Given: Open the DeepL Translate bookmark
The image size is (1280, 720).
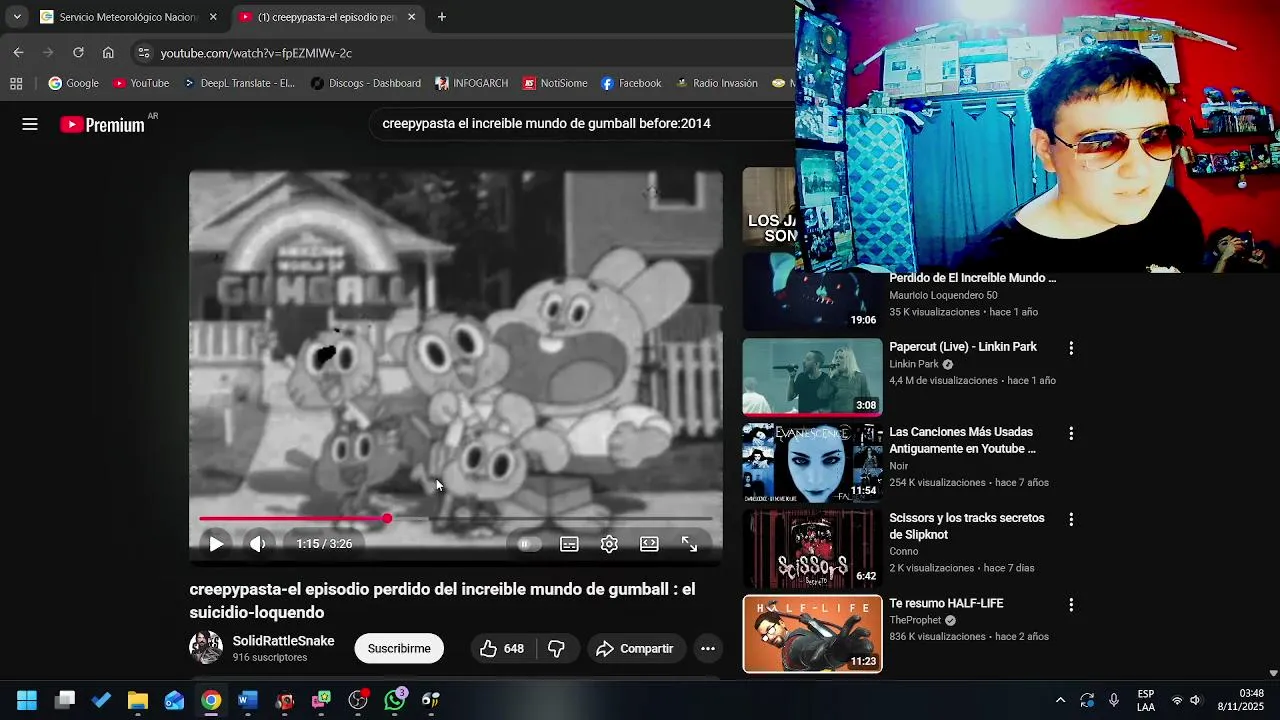Looking at the screenshot, I should click(239, 83).
